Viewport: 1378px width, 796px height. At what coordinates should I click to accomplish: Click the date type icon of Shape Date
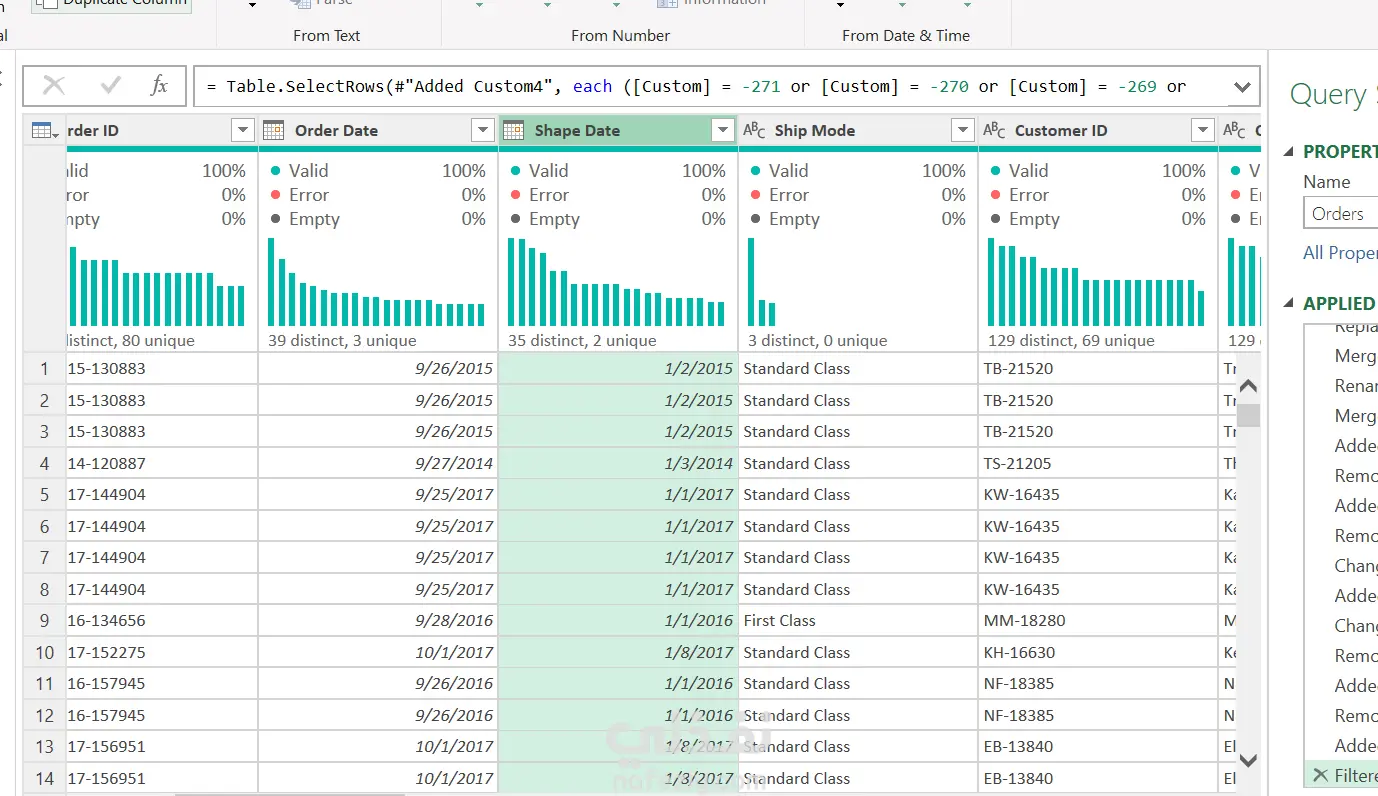click(513, 130)
